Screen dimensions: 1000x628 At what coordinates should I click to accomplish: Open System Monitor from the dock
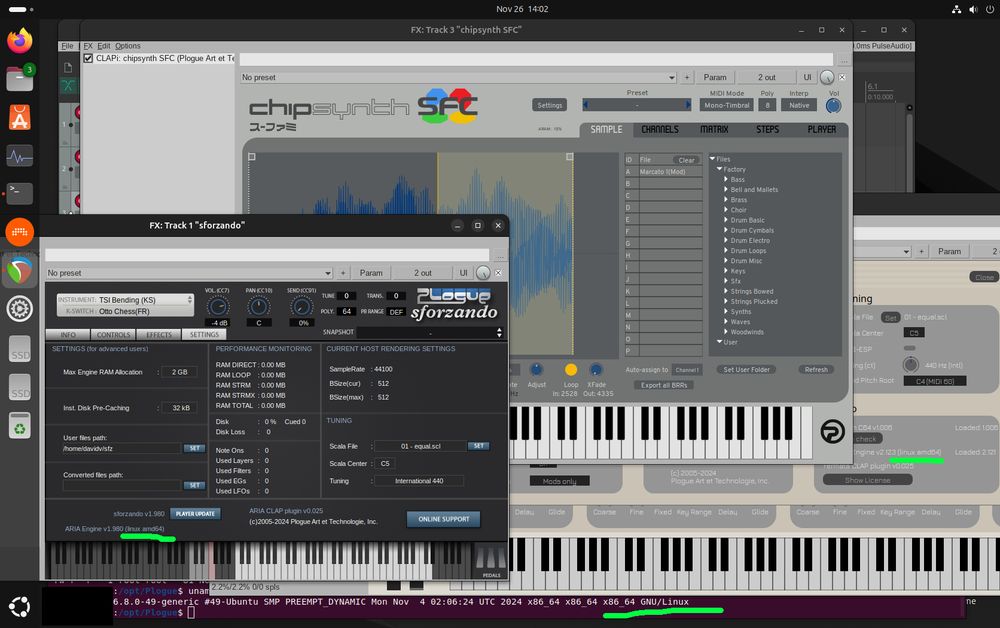point(20,156)
